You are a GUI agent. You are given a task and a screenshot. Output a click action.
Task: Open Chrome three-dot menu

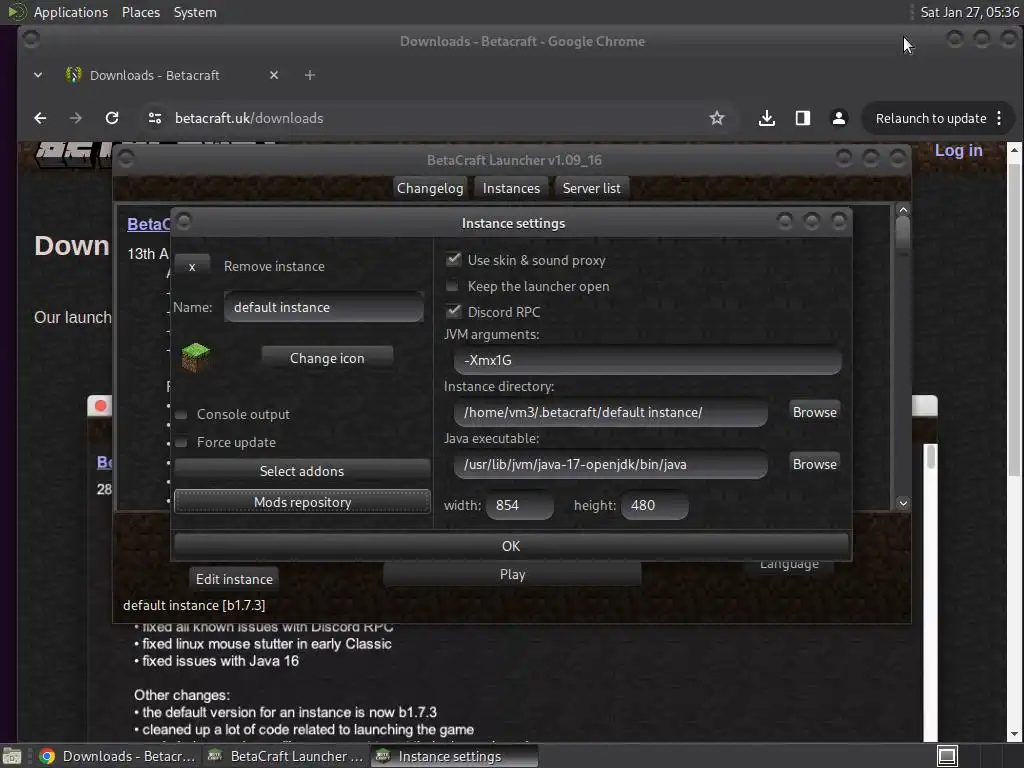pos(999,118)
